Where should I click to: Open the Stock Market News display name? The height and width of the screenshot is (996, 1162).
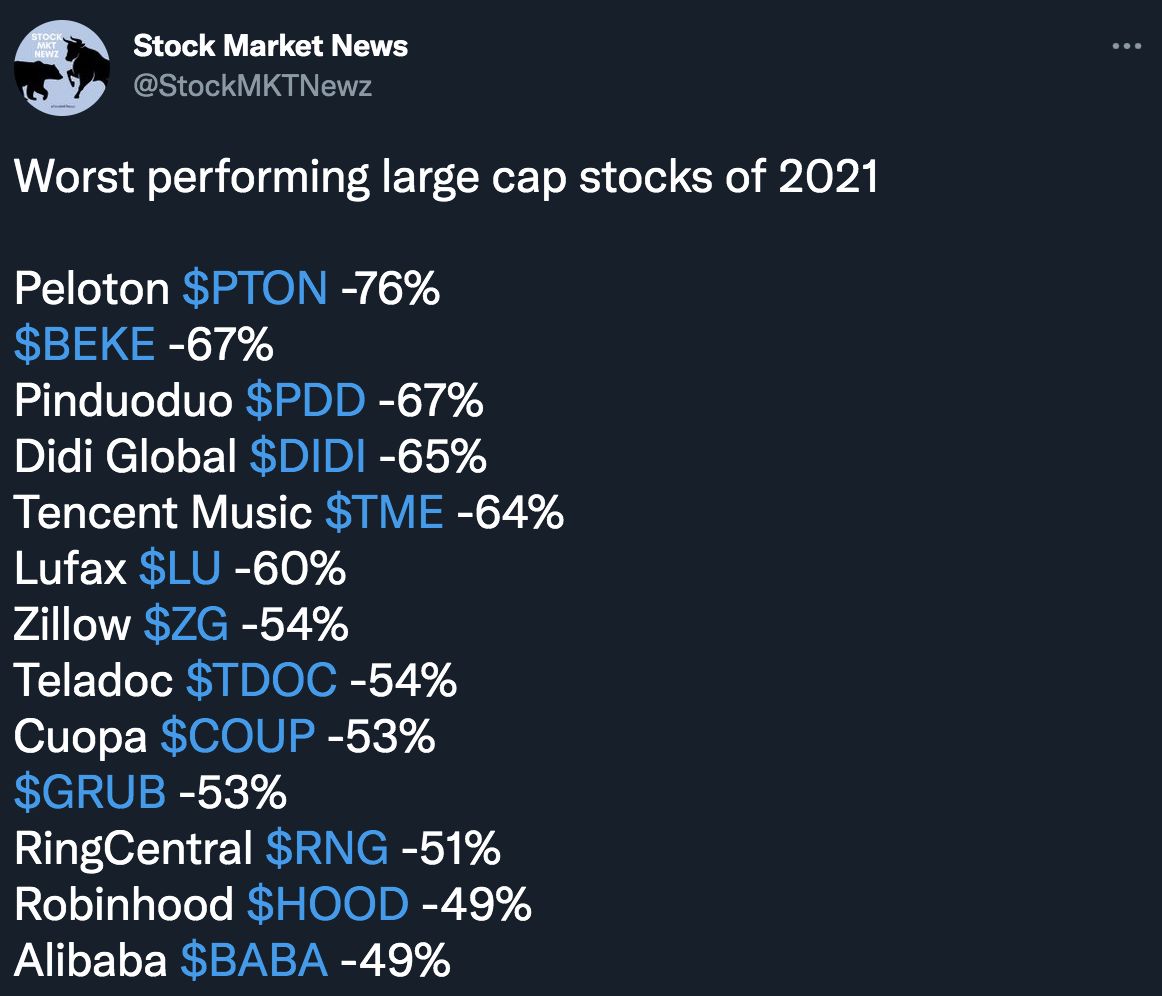click(270, 45)
